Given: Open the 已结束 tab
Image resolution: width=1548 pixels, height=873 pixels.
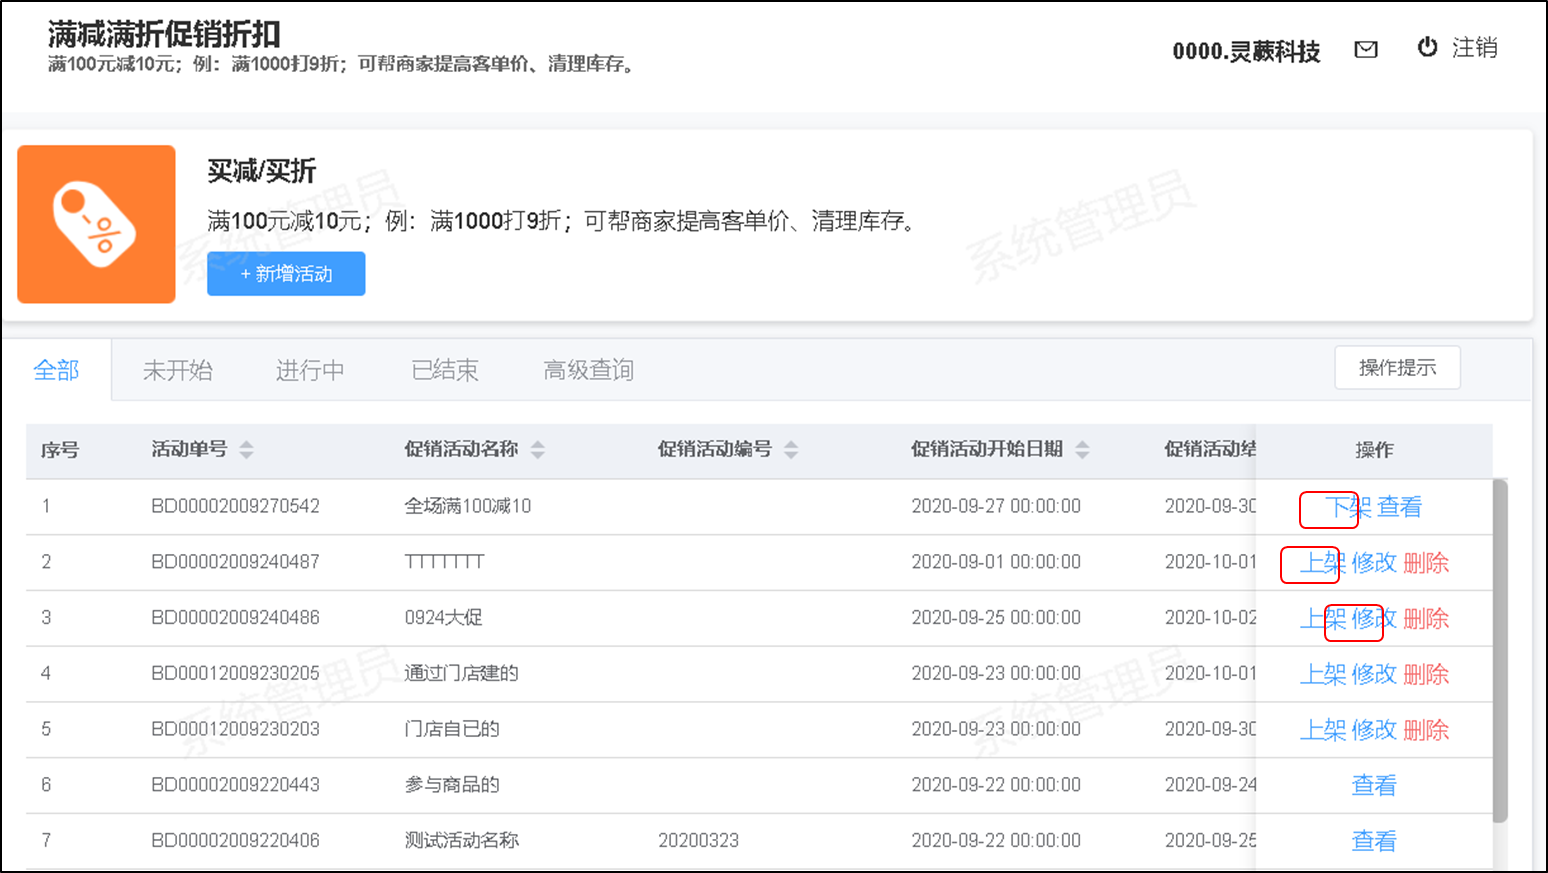Looking at the screenshot, I should pyautogui.click(x=445, y=371).
